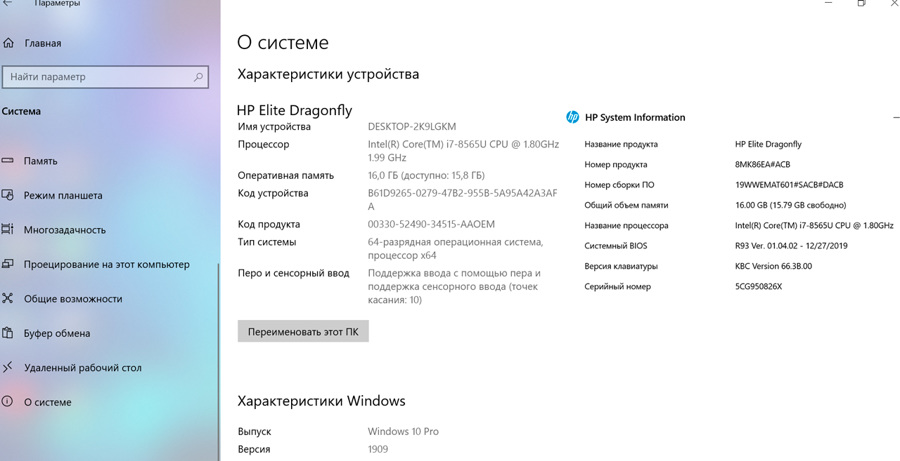The width and height of the screenshot is (900, 461).
Task: Click the Удаленный рабочий стол icon
Action: [x=7, y=367]
